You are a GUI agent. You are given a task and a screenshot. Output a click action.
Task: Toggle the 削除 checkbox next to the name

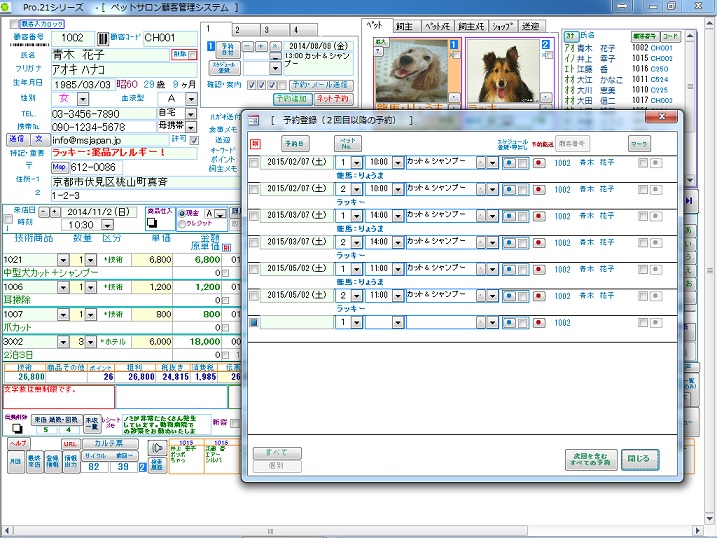click(193, 55)
